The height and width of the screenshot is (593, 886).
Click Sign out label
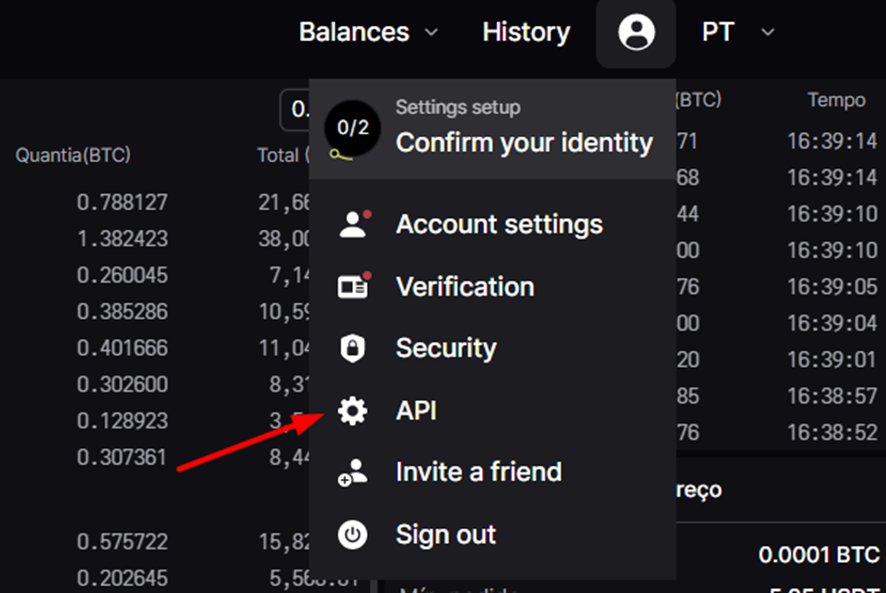(x=446, y=535)
